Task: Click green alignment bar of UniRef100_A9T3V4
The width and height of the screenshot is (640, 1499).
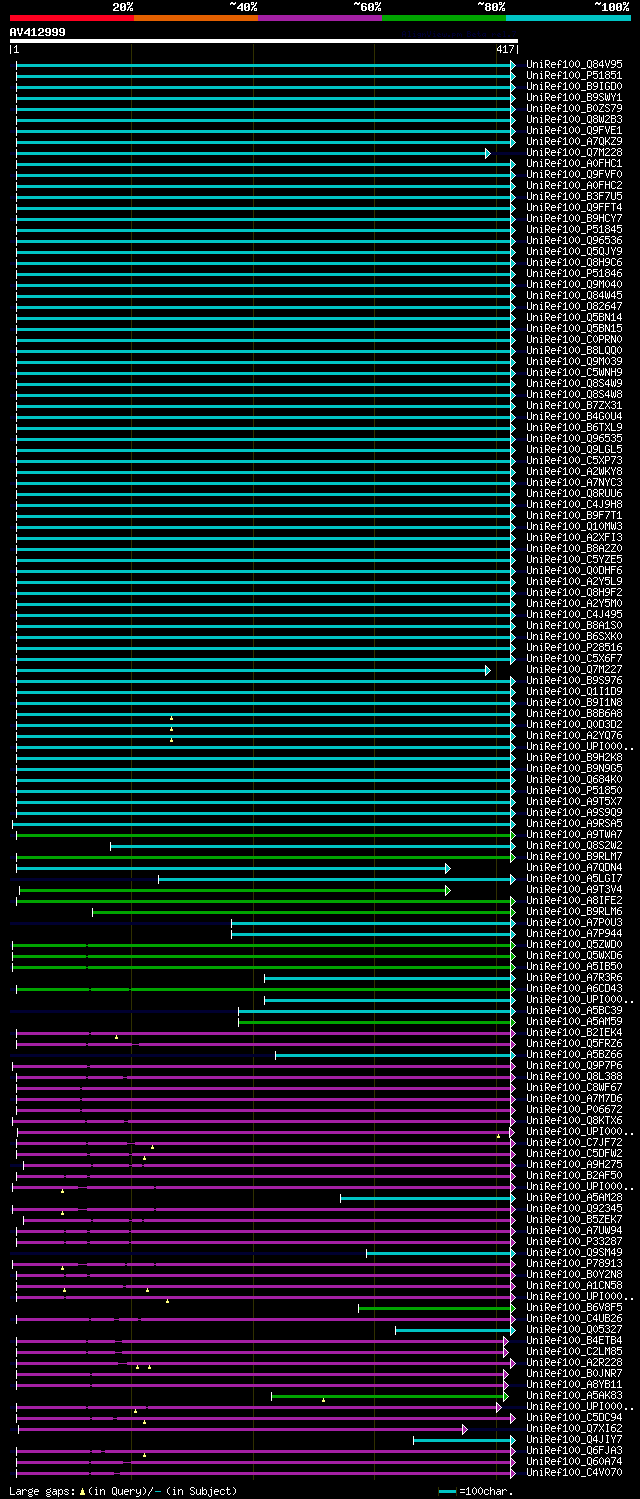Action: (x=235, y=889)
